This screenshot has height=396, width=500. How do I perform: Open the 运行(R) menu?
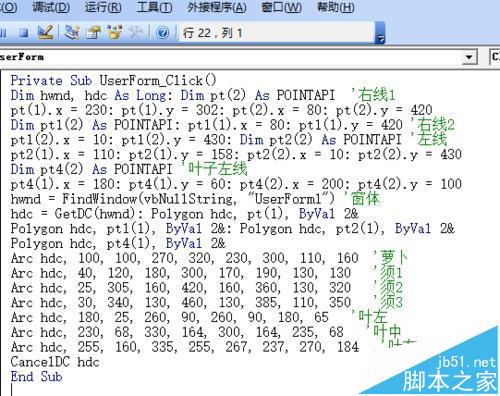(103, 7)
